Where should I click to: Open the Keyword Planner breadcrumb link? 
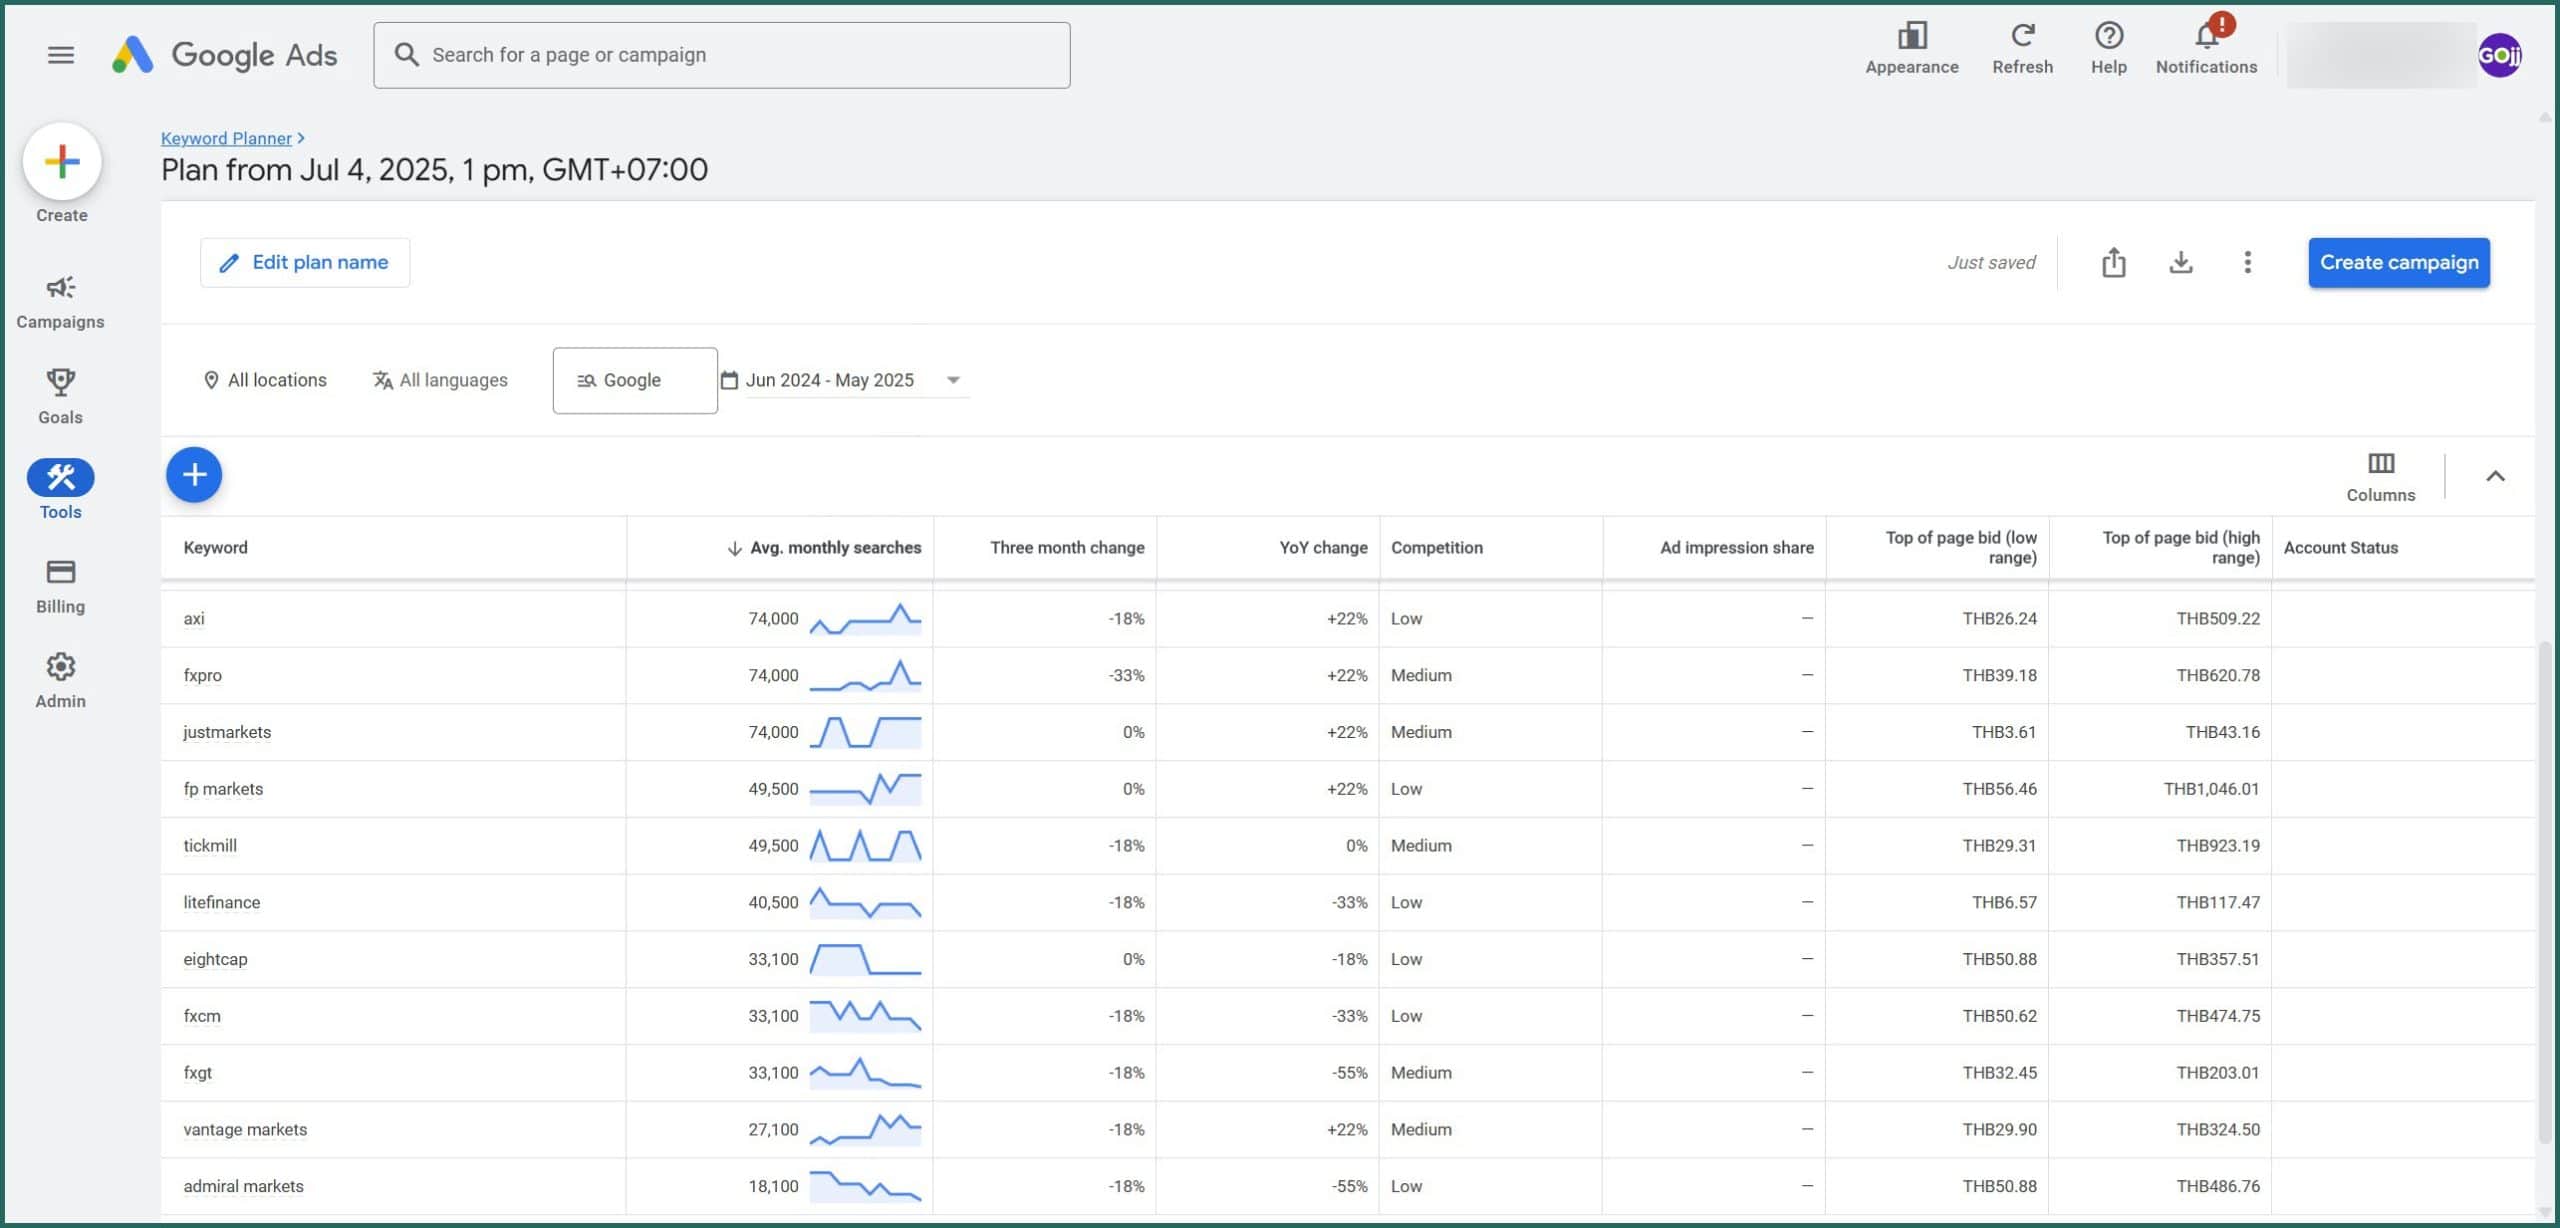point(226,138)
